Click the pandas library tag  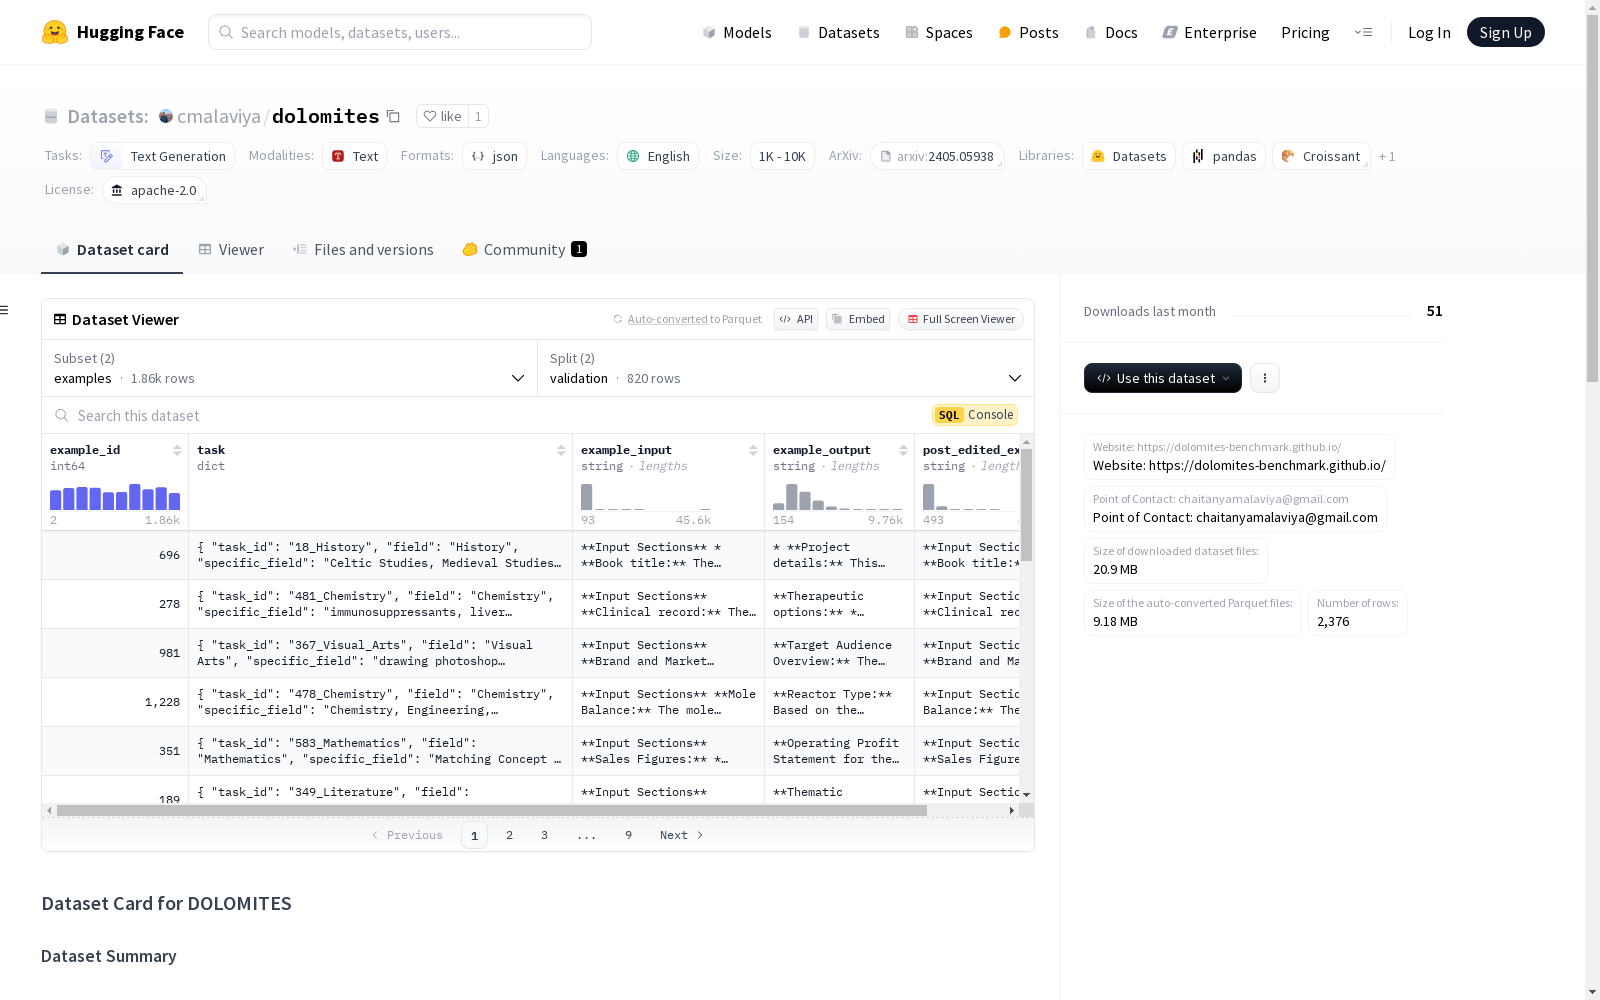[x=1224, y=156]
